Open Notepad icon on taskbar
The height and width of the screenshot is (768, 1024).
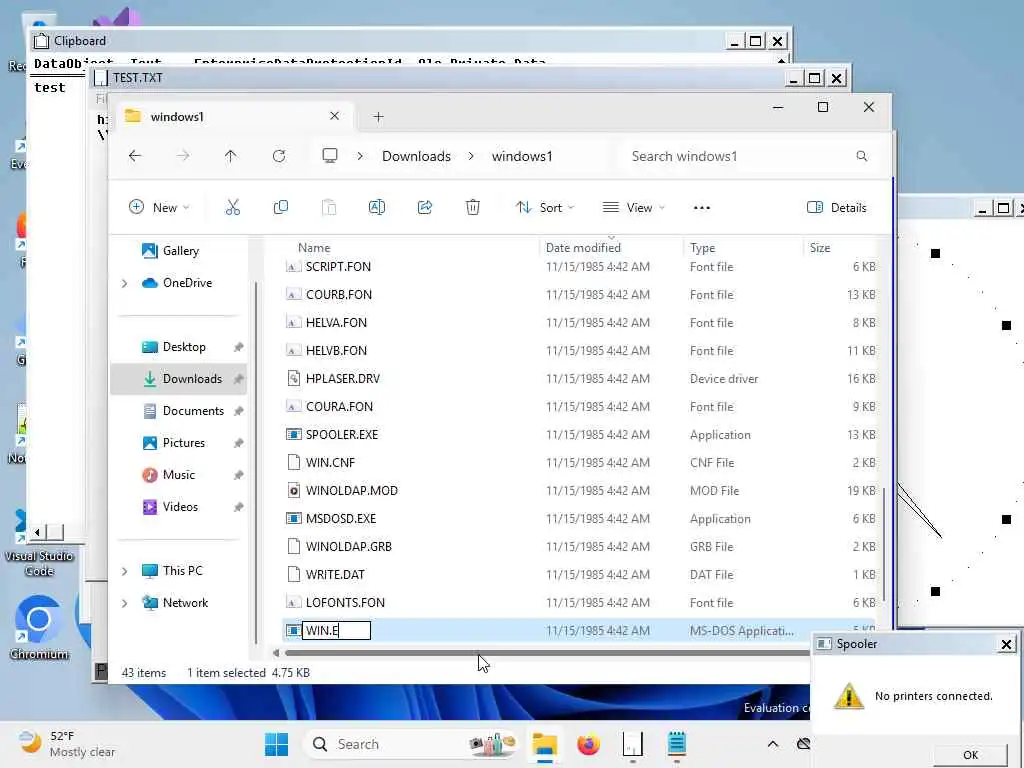point(677,744)
